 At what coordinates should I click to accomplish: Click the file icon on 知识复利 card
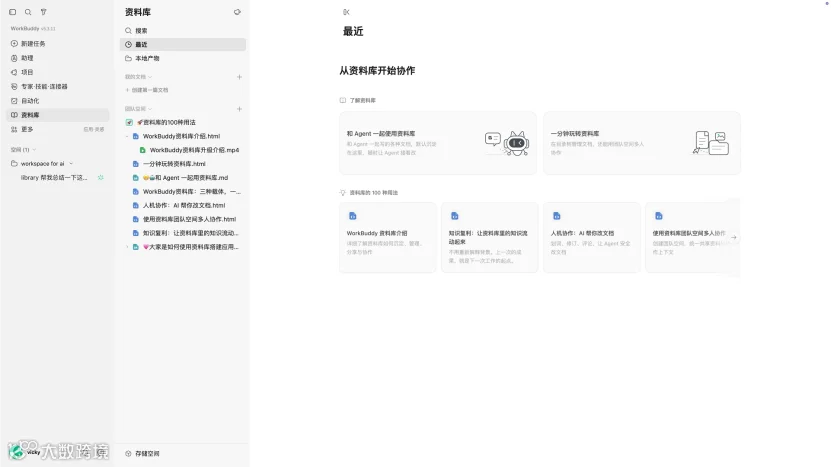(455, 216)
